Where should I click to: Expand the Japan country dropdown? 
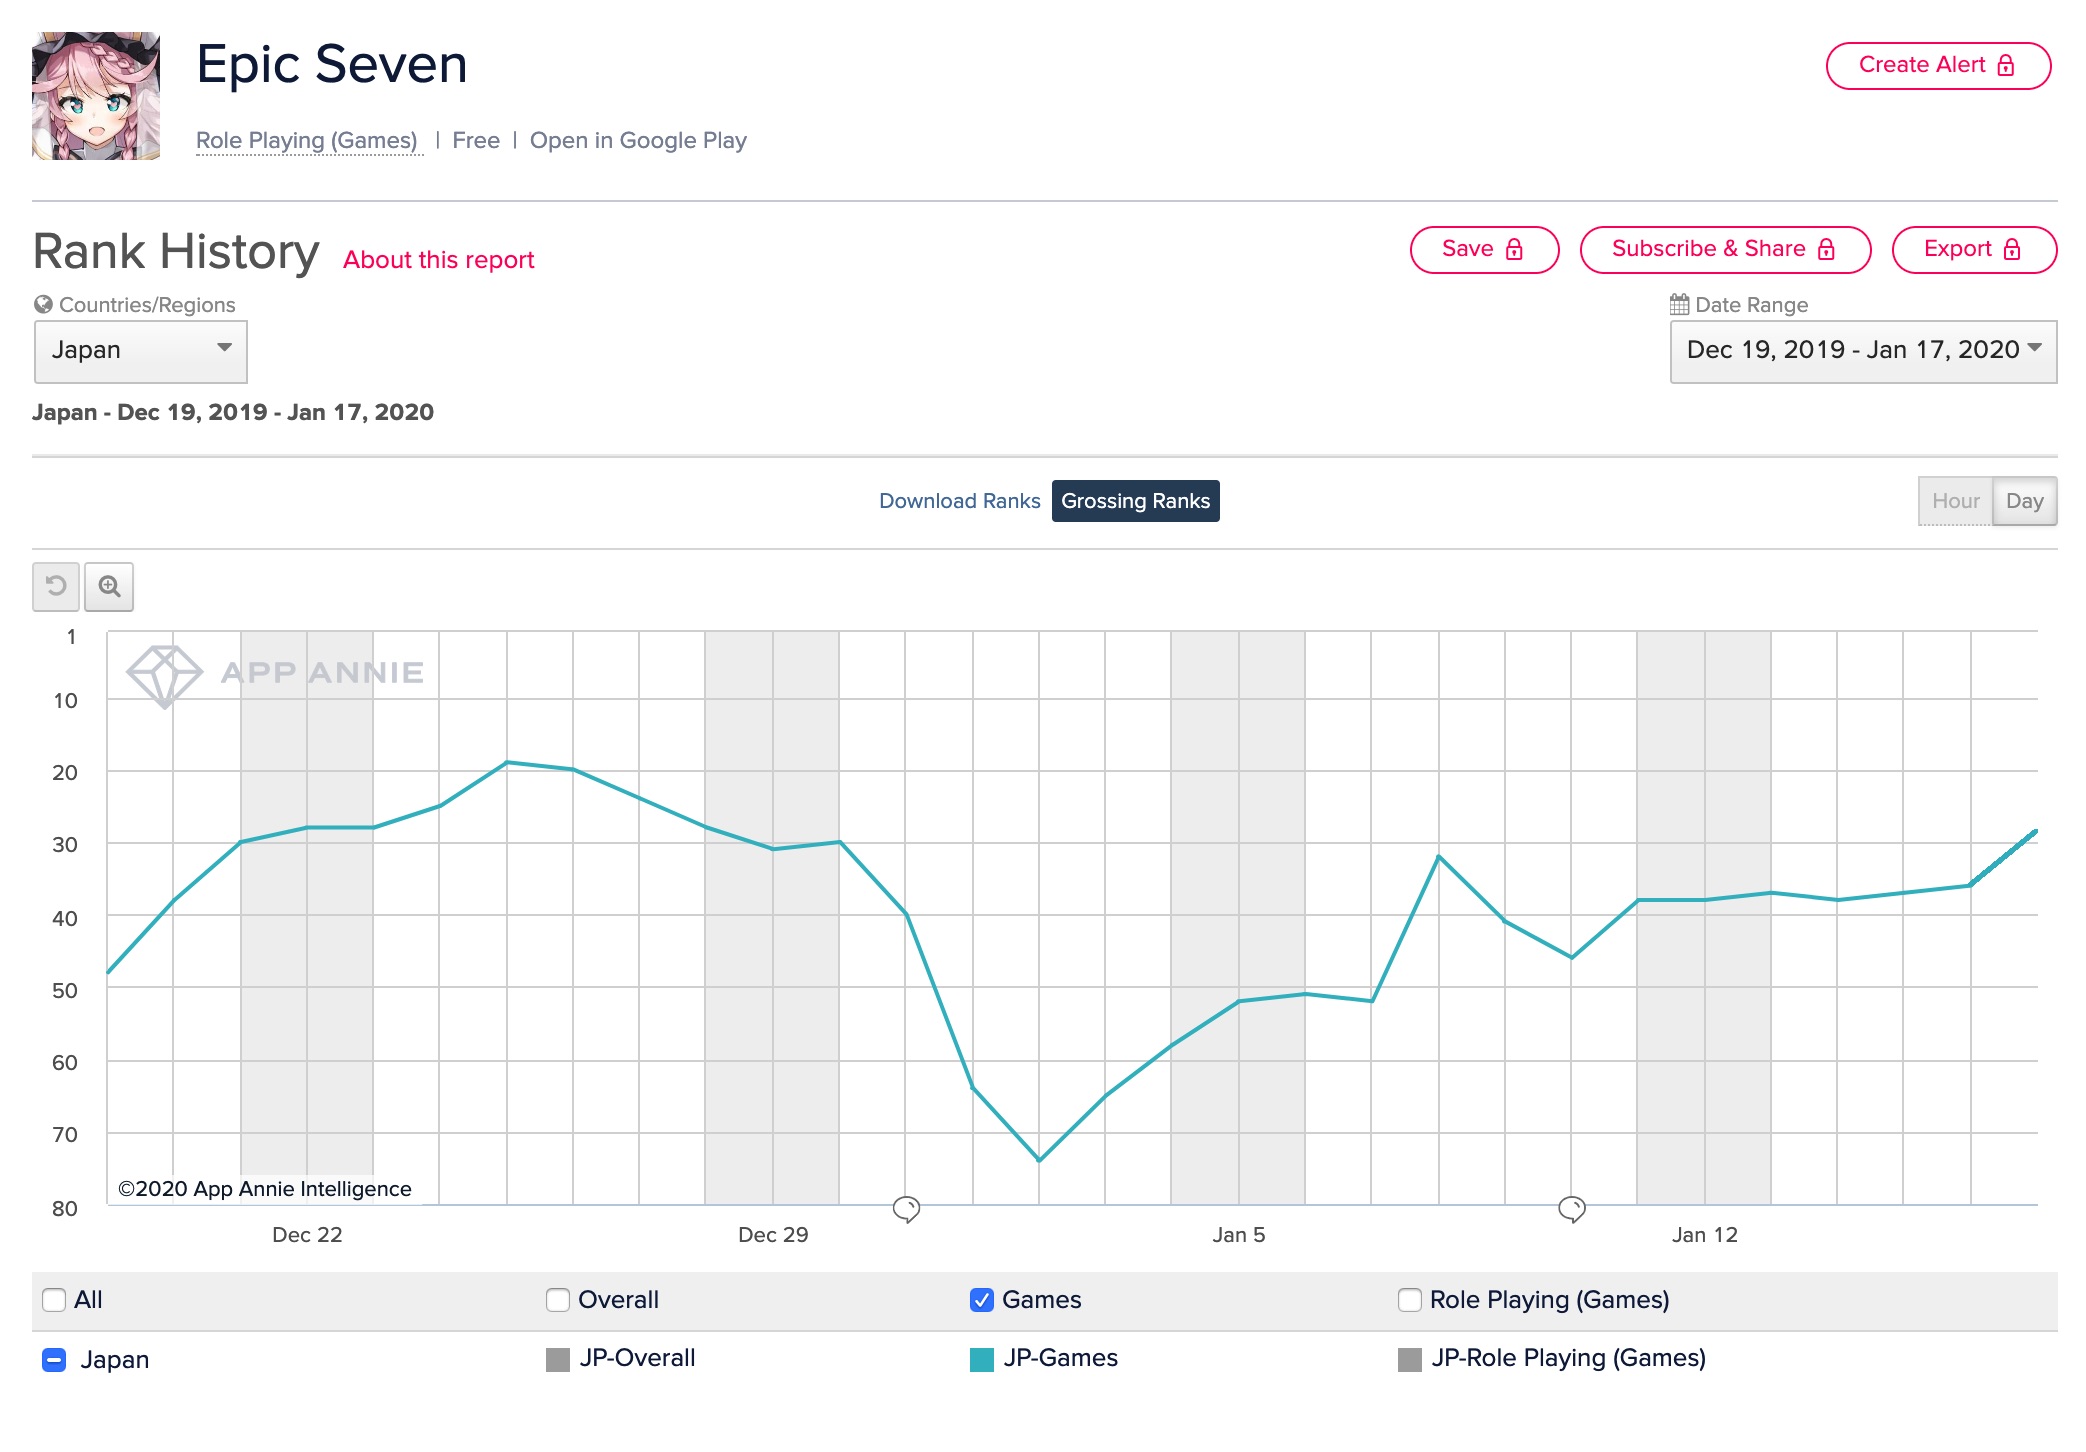[141, 351]
